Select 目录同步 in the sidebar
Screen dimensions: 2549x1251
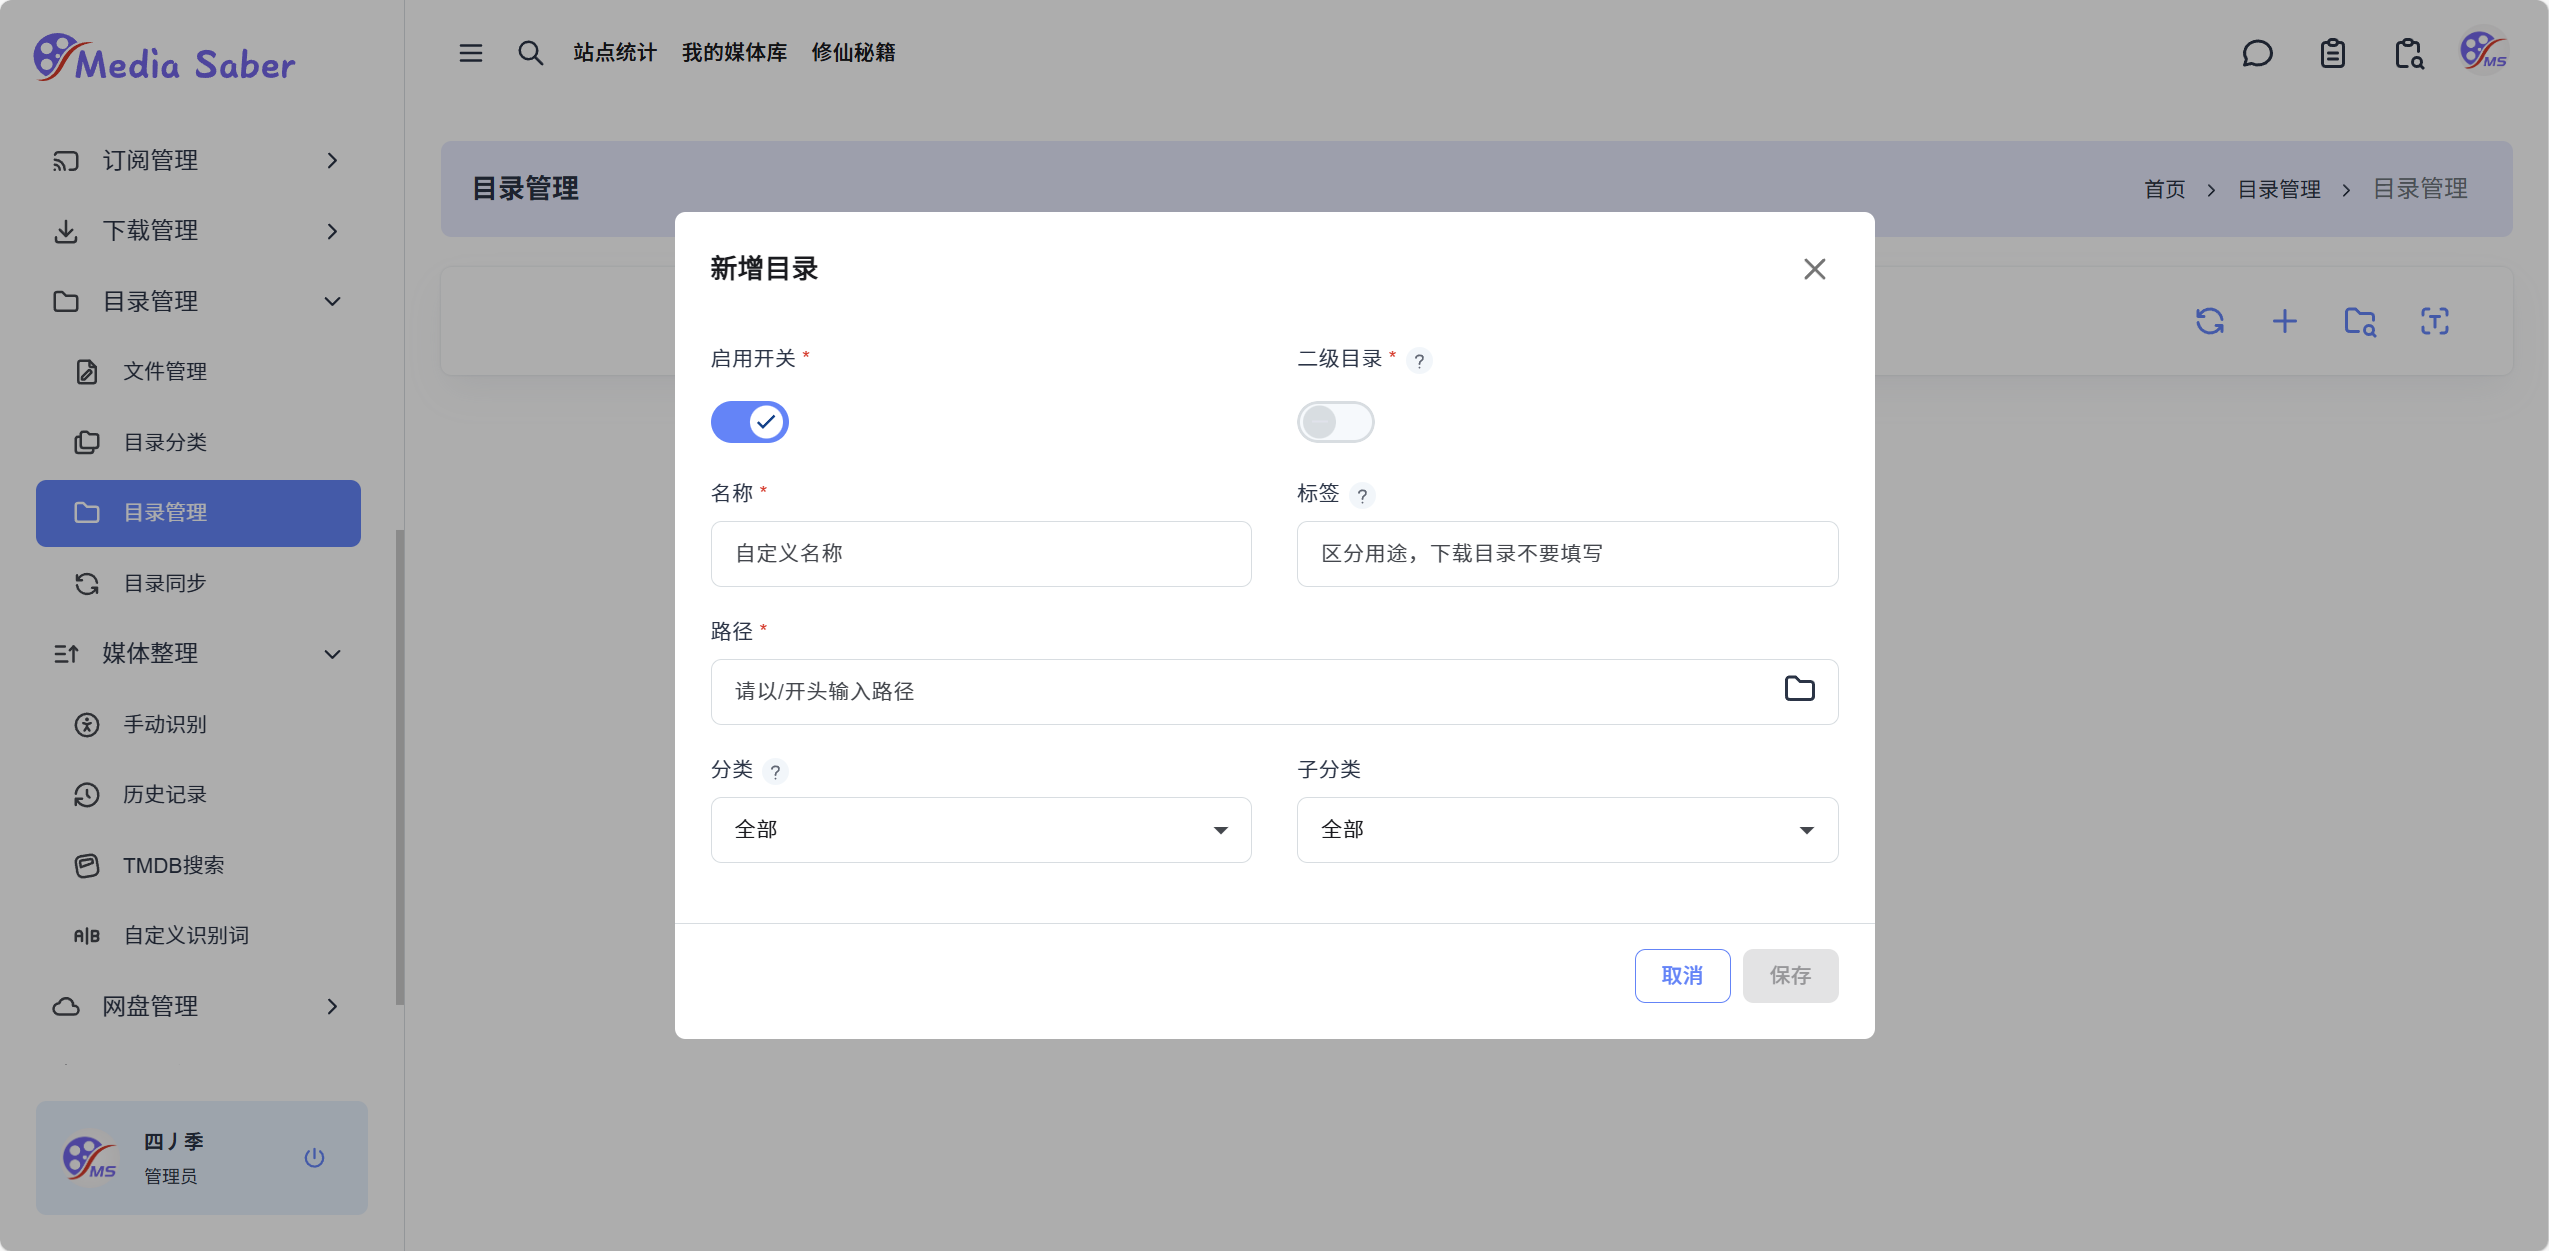pyautogui.click(x=165, y=583)
